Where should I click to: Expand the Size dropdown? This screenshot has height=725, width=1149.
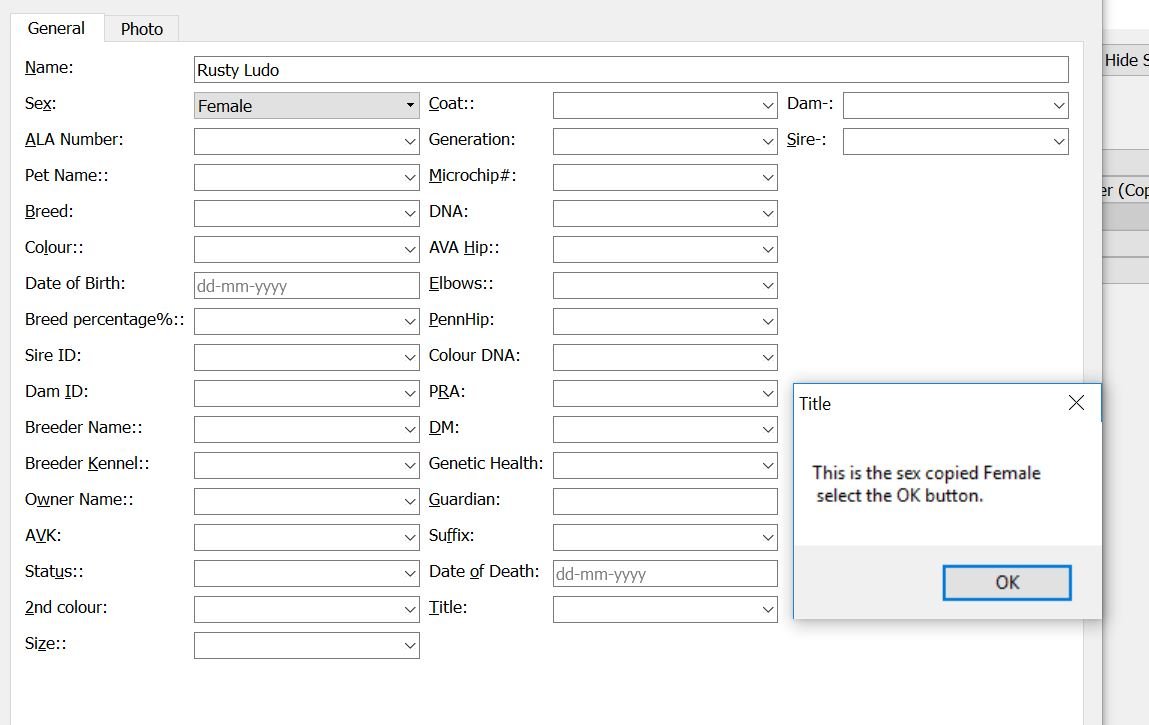pyautogui.click(x=409, y=646)
